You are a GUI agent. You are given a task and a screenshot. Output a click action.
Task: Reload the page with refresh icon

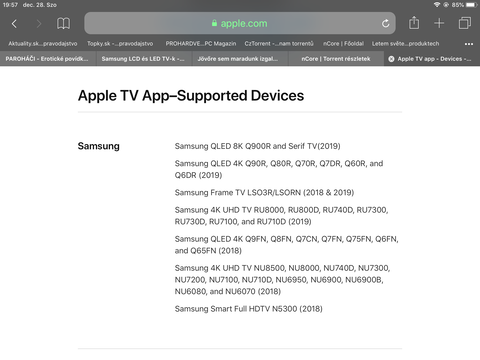point(386,23)
